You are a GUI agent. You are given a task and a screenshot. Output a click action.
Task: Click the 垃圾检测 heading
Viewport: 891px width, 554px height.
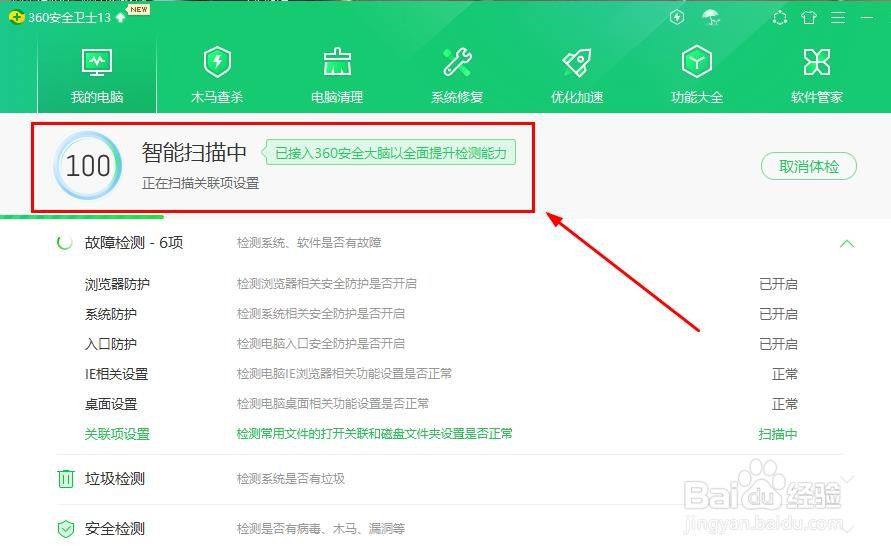click(115, 479)
